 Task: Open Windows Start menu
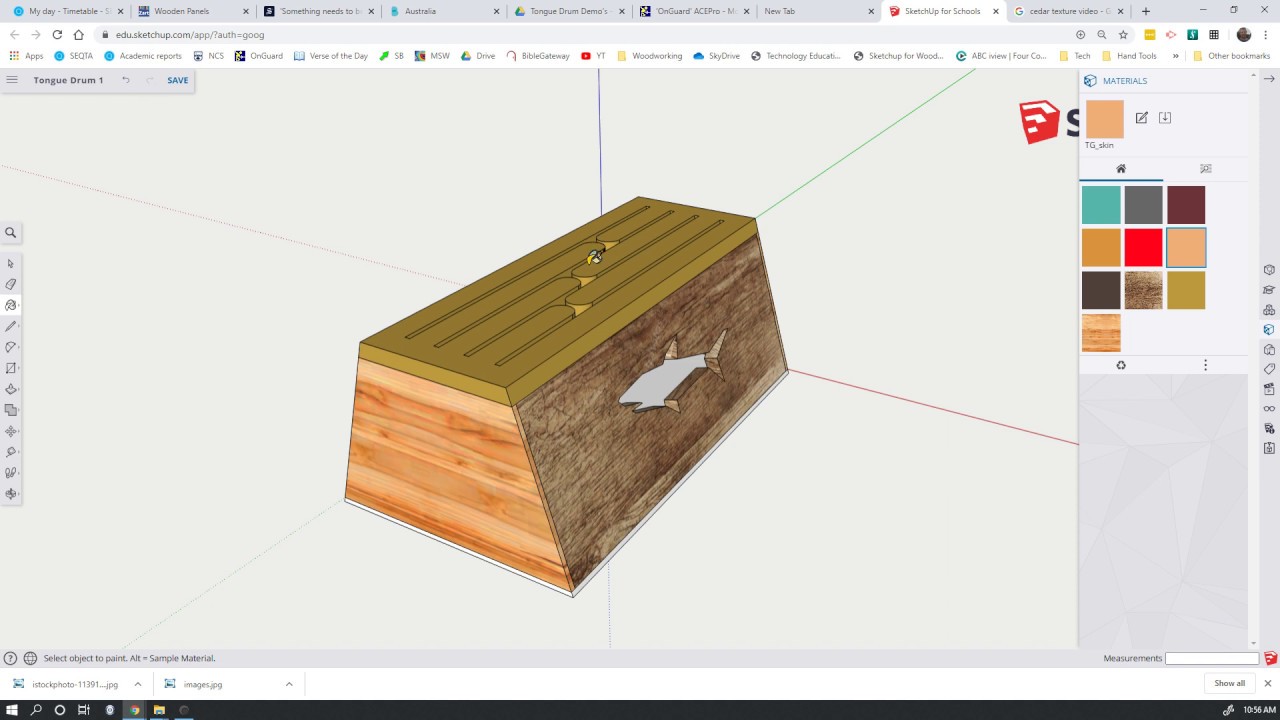[x=11, y=710]
